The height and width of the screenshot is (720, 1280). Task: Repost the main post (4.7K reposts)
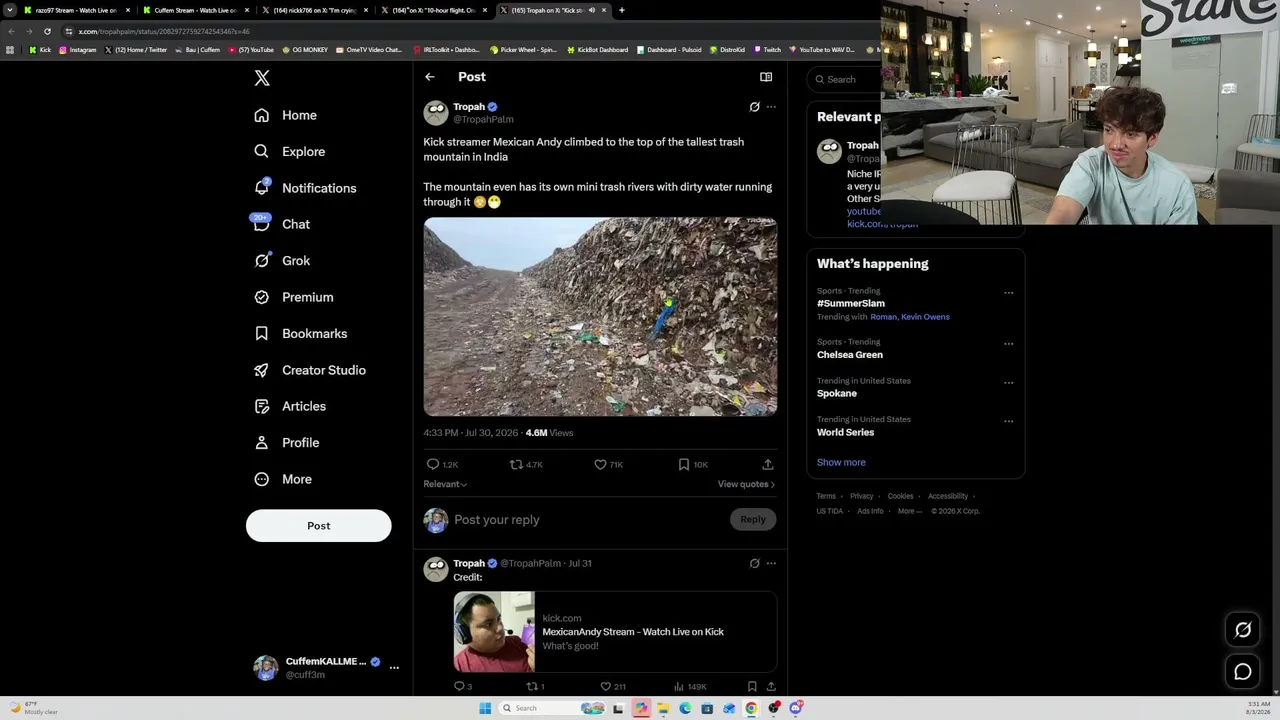(x=526, y=465)
